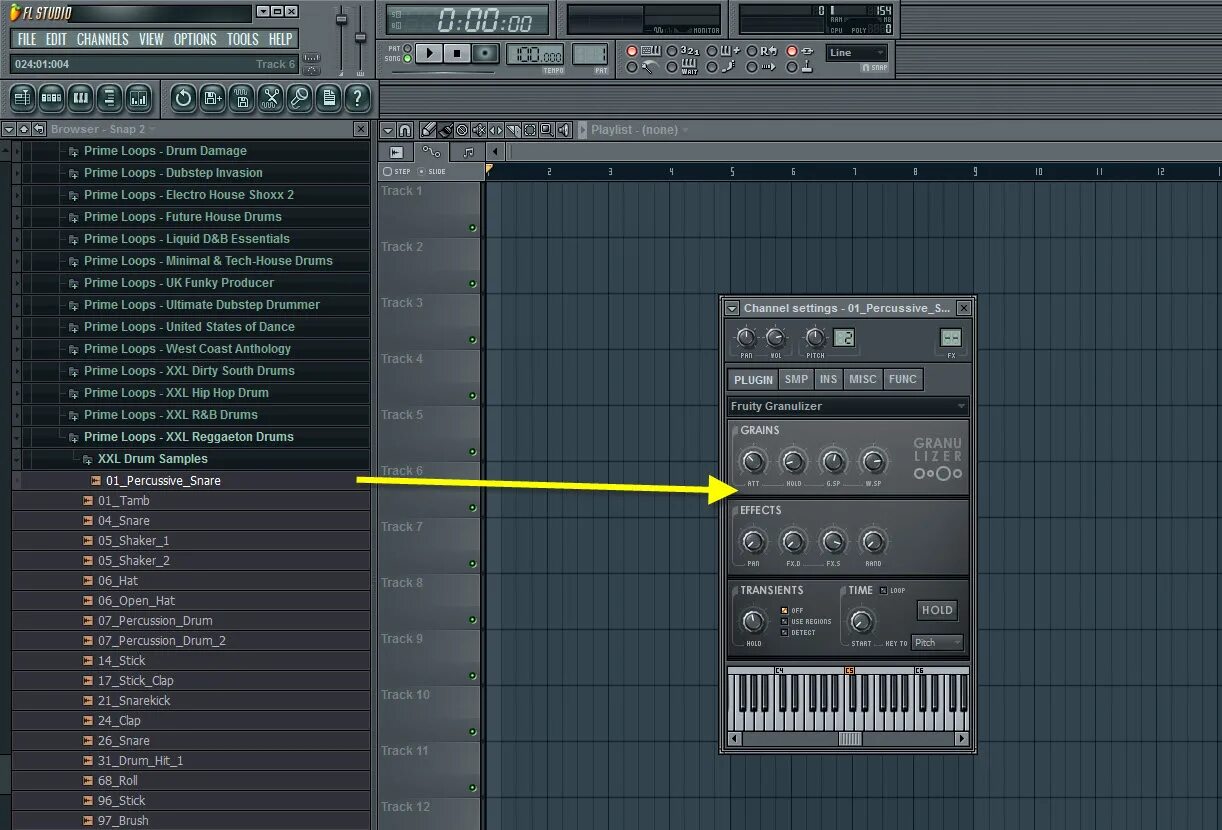1222x830 pixels.
Task: Switch to the INS tab
Action: [828, 380]
